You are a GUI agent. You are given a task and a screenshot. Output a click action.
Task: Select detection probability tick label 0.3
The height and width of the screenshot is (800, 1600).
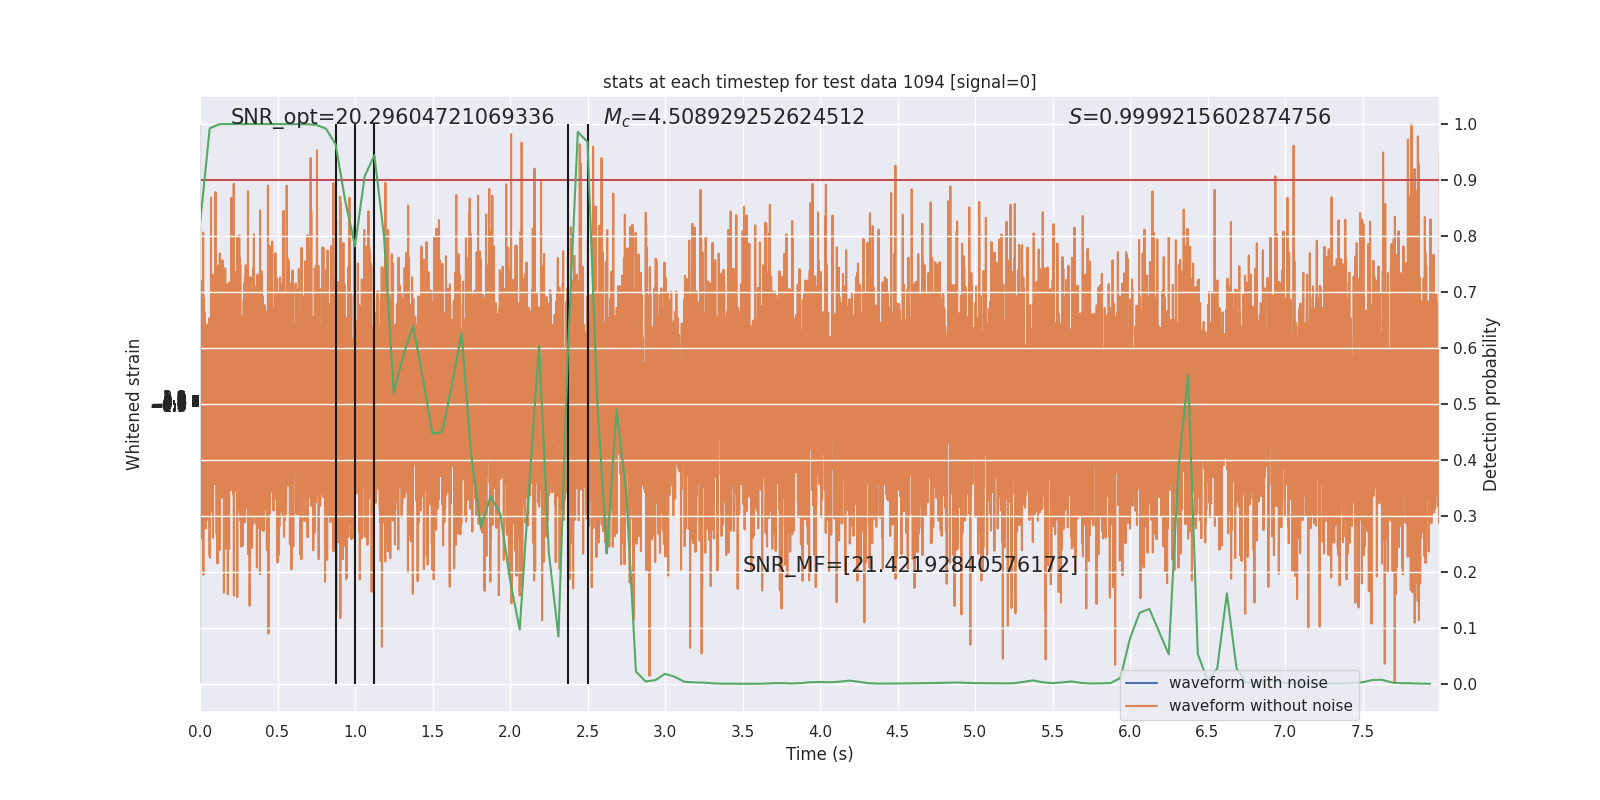tap(1465, 517)
